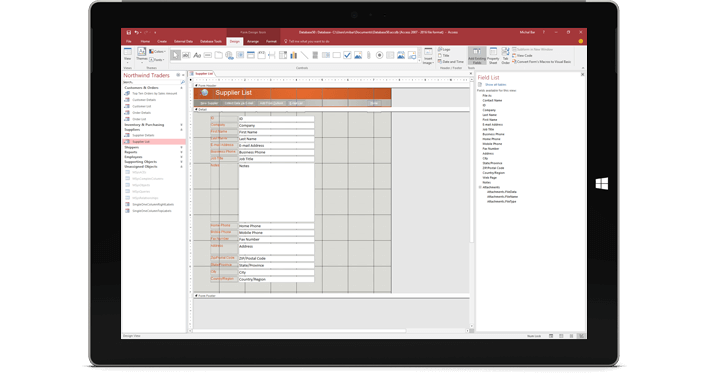Click the Show all tables link
The width and height of the screenshot is (713, 374).
pos(495,85)
